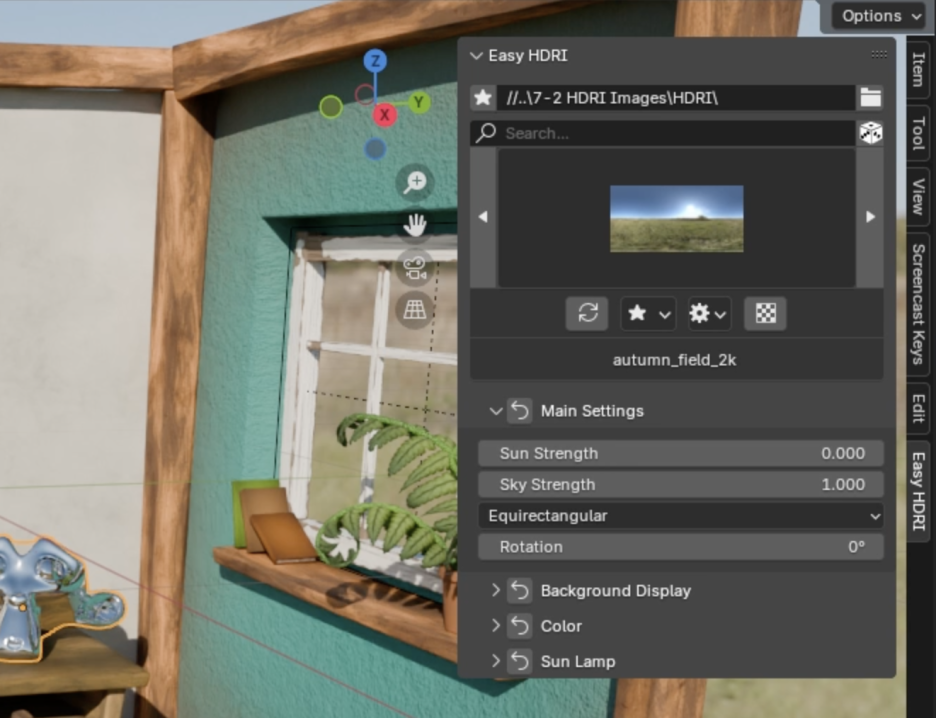Open the Edit sidebar tab
936x718 pixels.
pyautogui.click(x=919, y=408)
